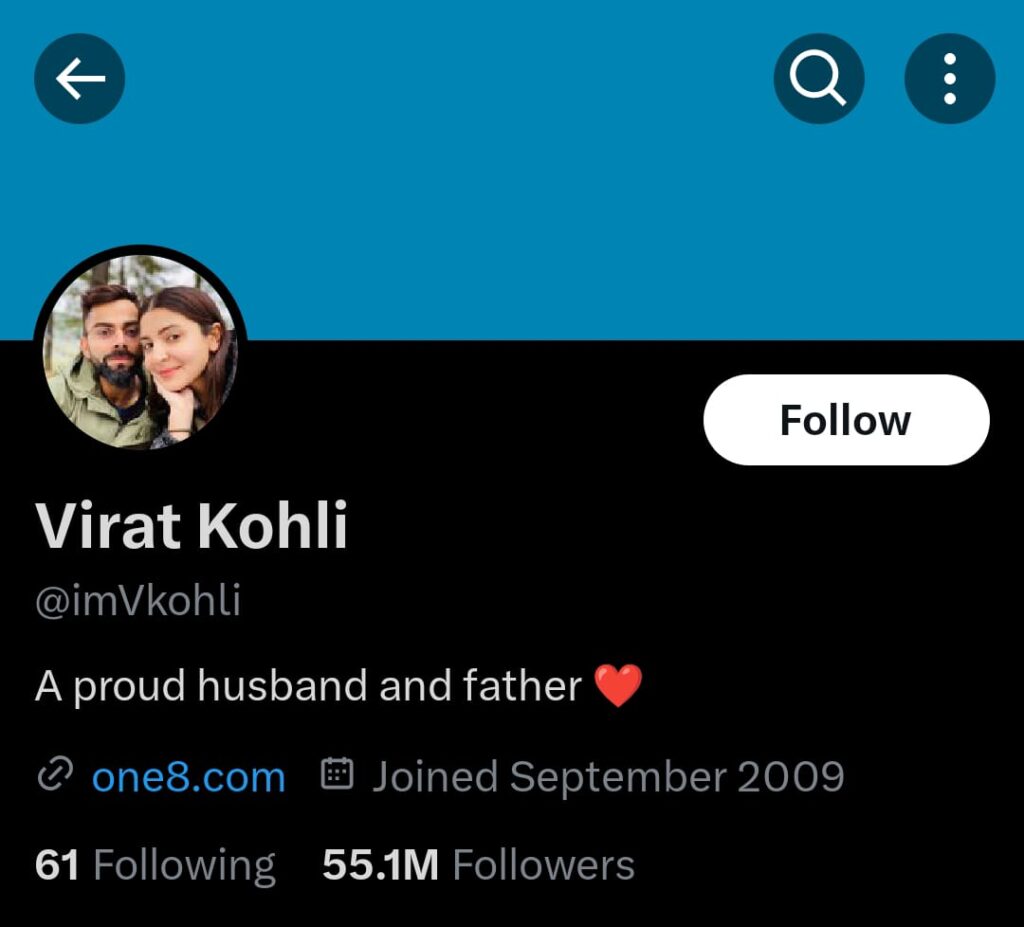The height and width of the screenshot is (927, 1024).
Task: Click the "Joined September 2009" text
Action: pos(608,777)
